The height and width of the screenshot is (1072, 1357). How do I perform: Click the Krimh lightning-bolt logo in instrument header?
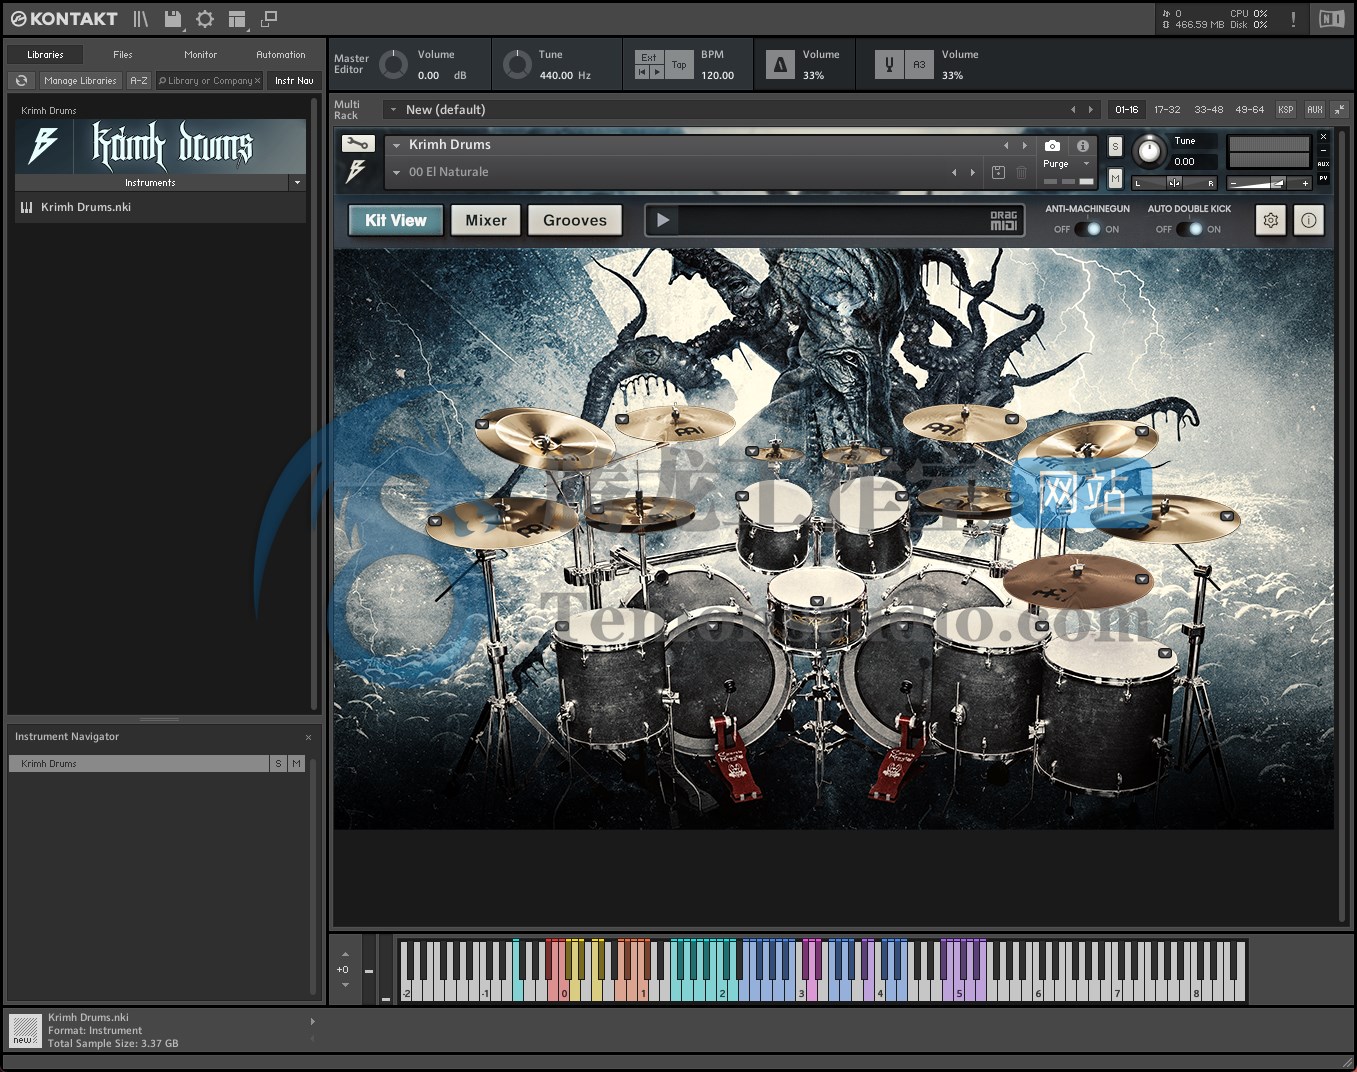[x=357, y=171]
